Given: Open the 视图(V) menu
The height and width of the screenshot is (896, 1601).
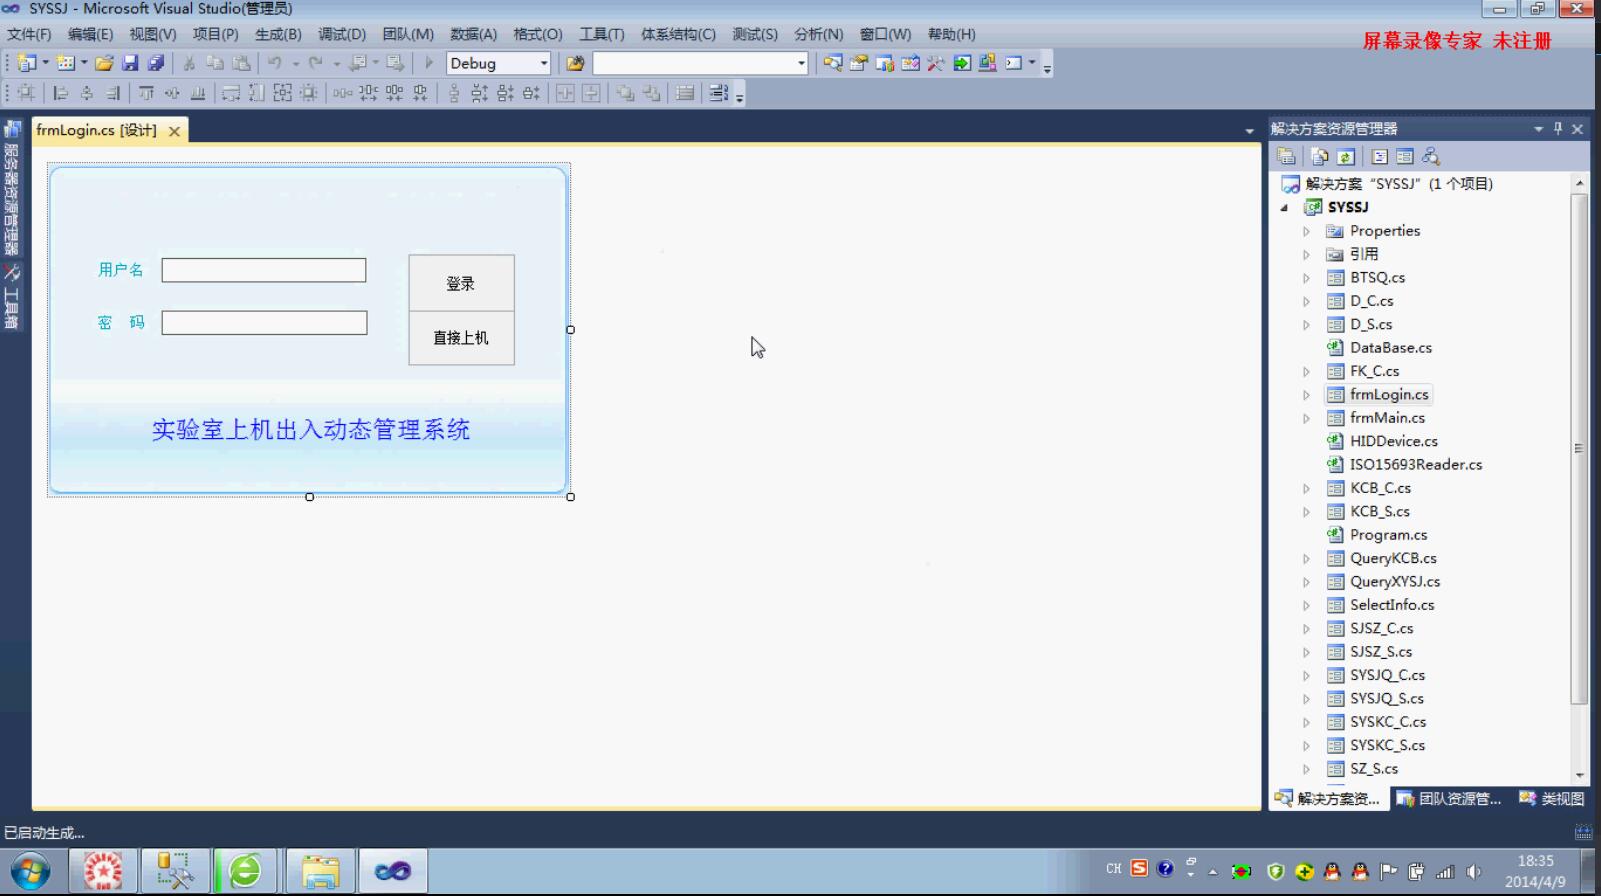Looking at the screenshot, I should coord(152,34).
